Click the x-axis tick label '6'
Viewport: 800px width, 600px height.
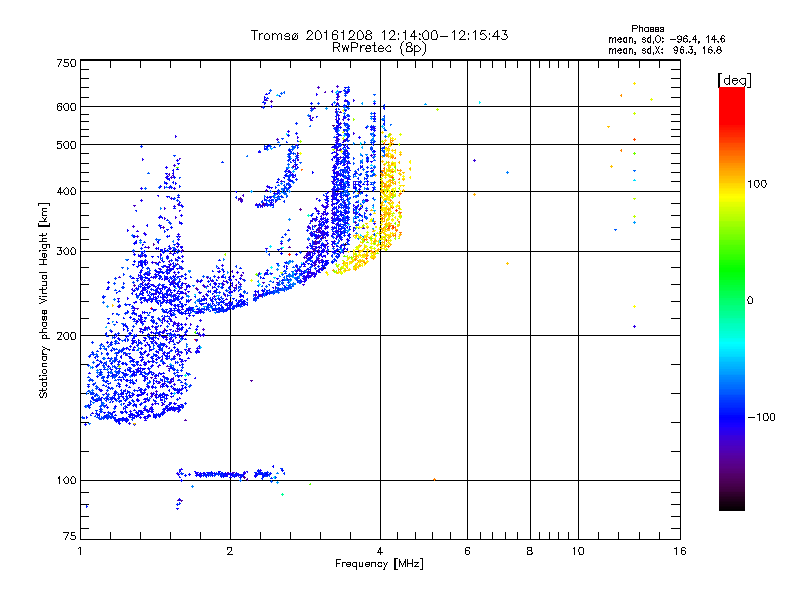[467, 551]
